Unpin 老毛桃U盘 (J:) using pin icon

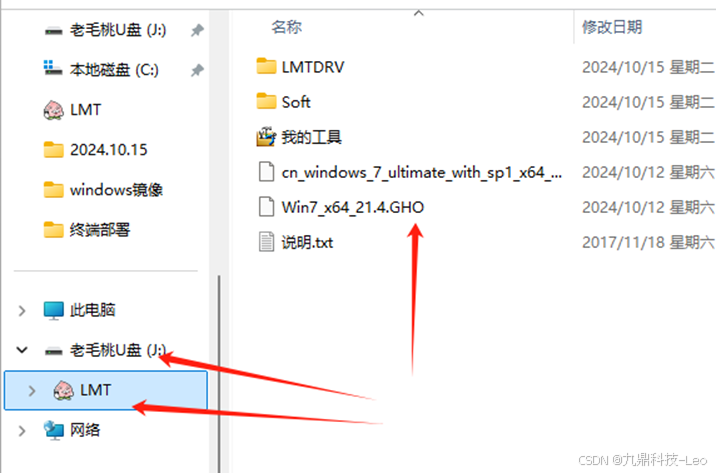[x=197, y=30]
